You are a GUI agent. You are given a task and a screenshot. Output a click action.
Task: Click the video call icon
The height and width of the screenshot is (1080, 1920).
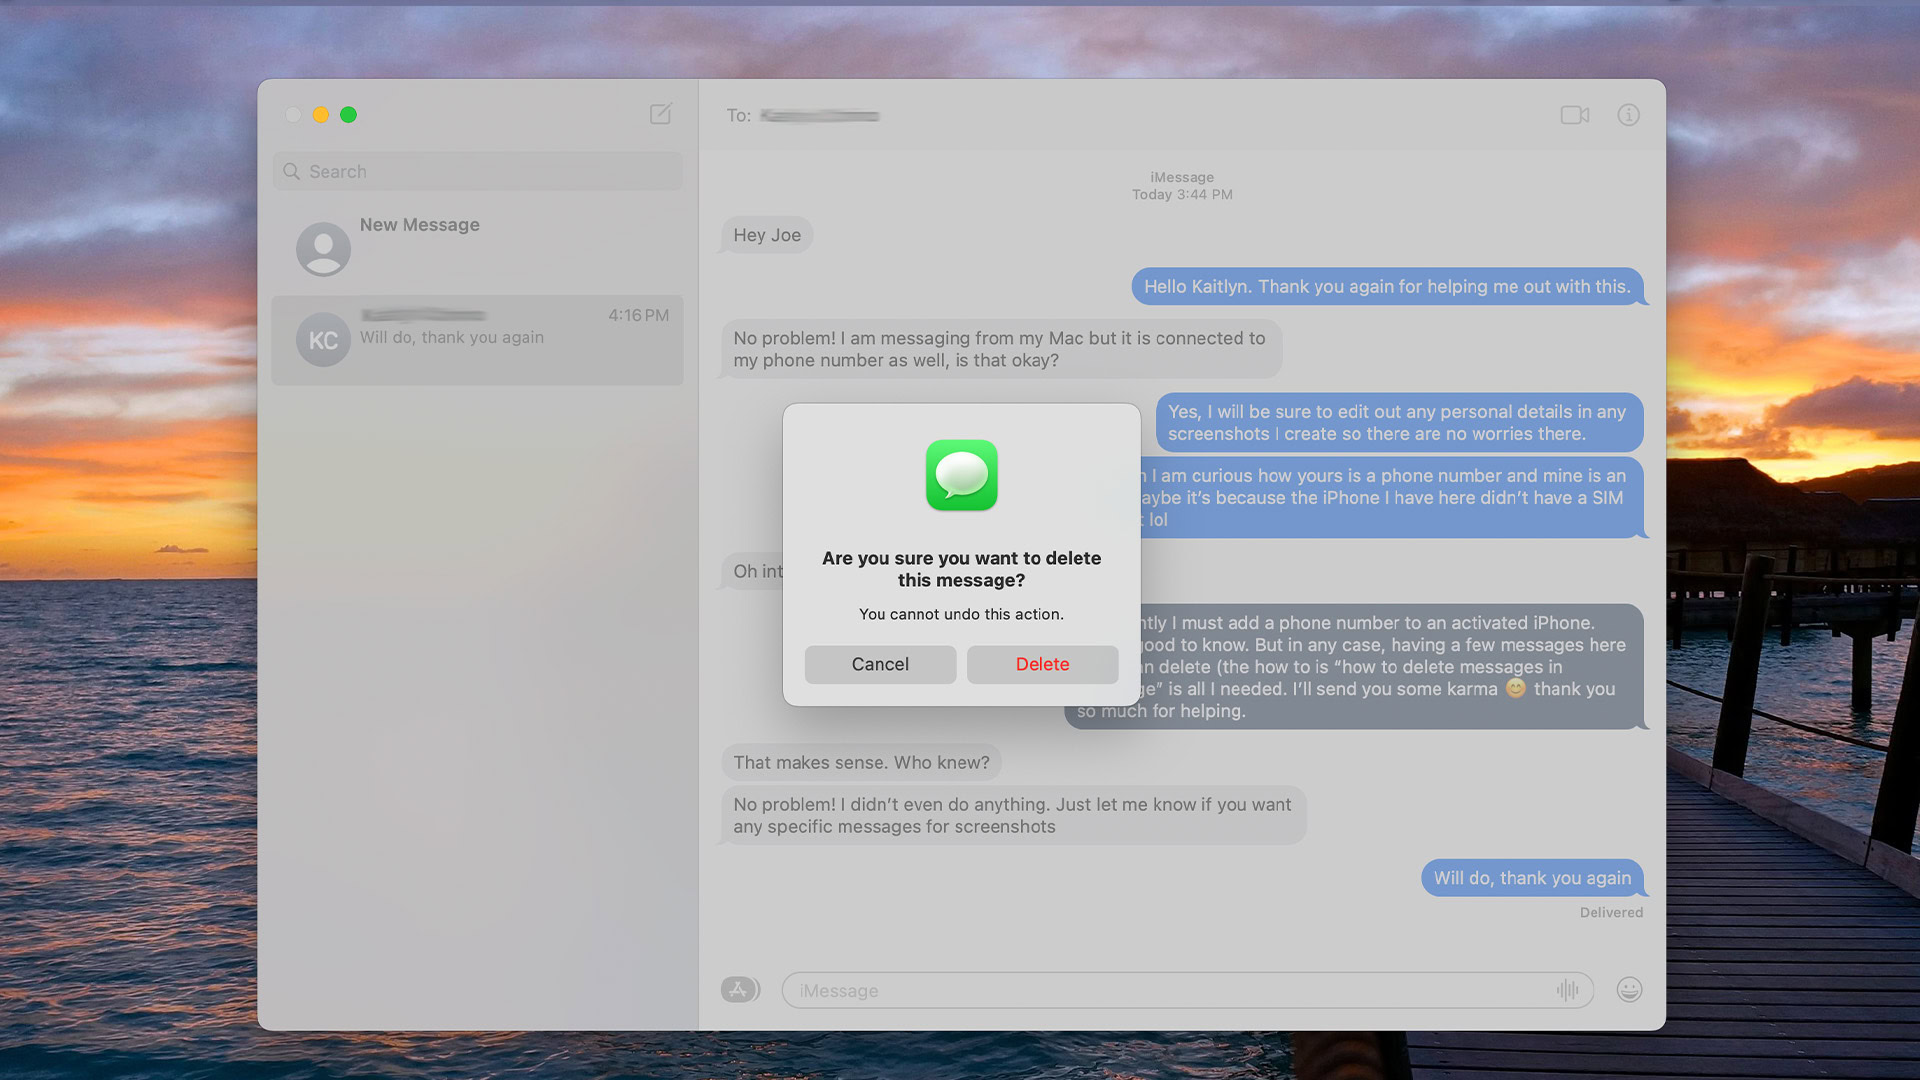pyautogui.click(x=1575, y=115)
